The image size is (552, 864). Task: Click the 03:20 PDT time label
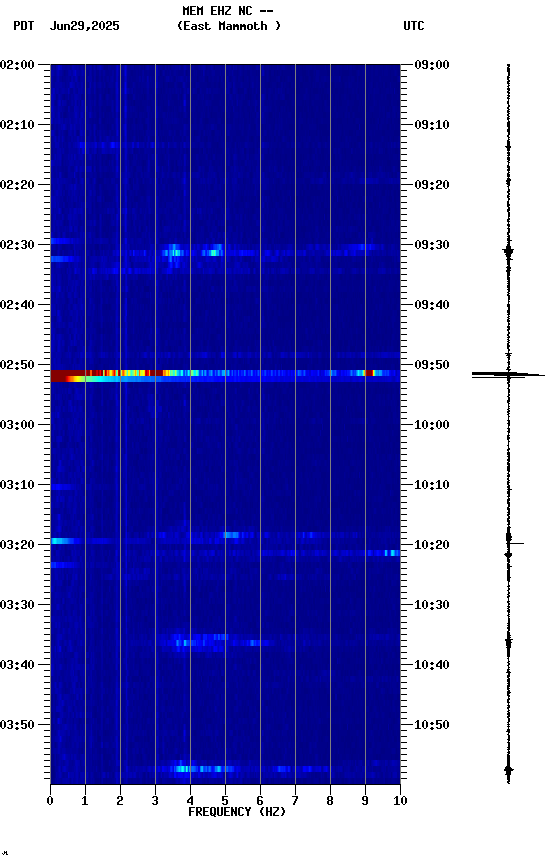(17, 545)
